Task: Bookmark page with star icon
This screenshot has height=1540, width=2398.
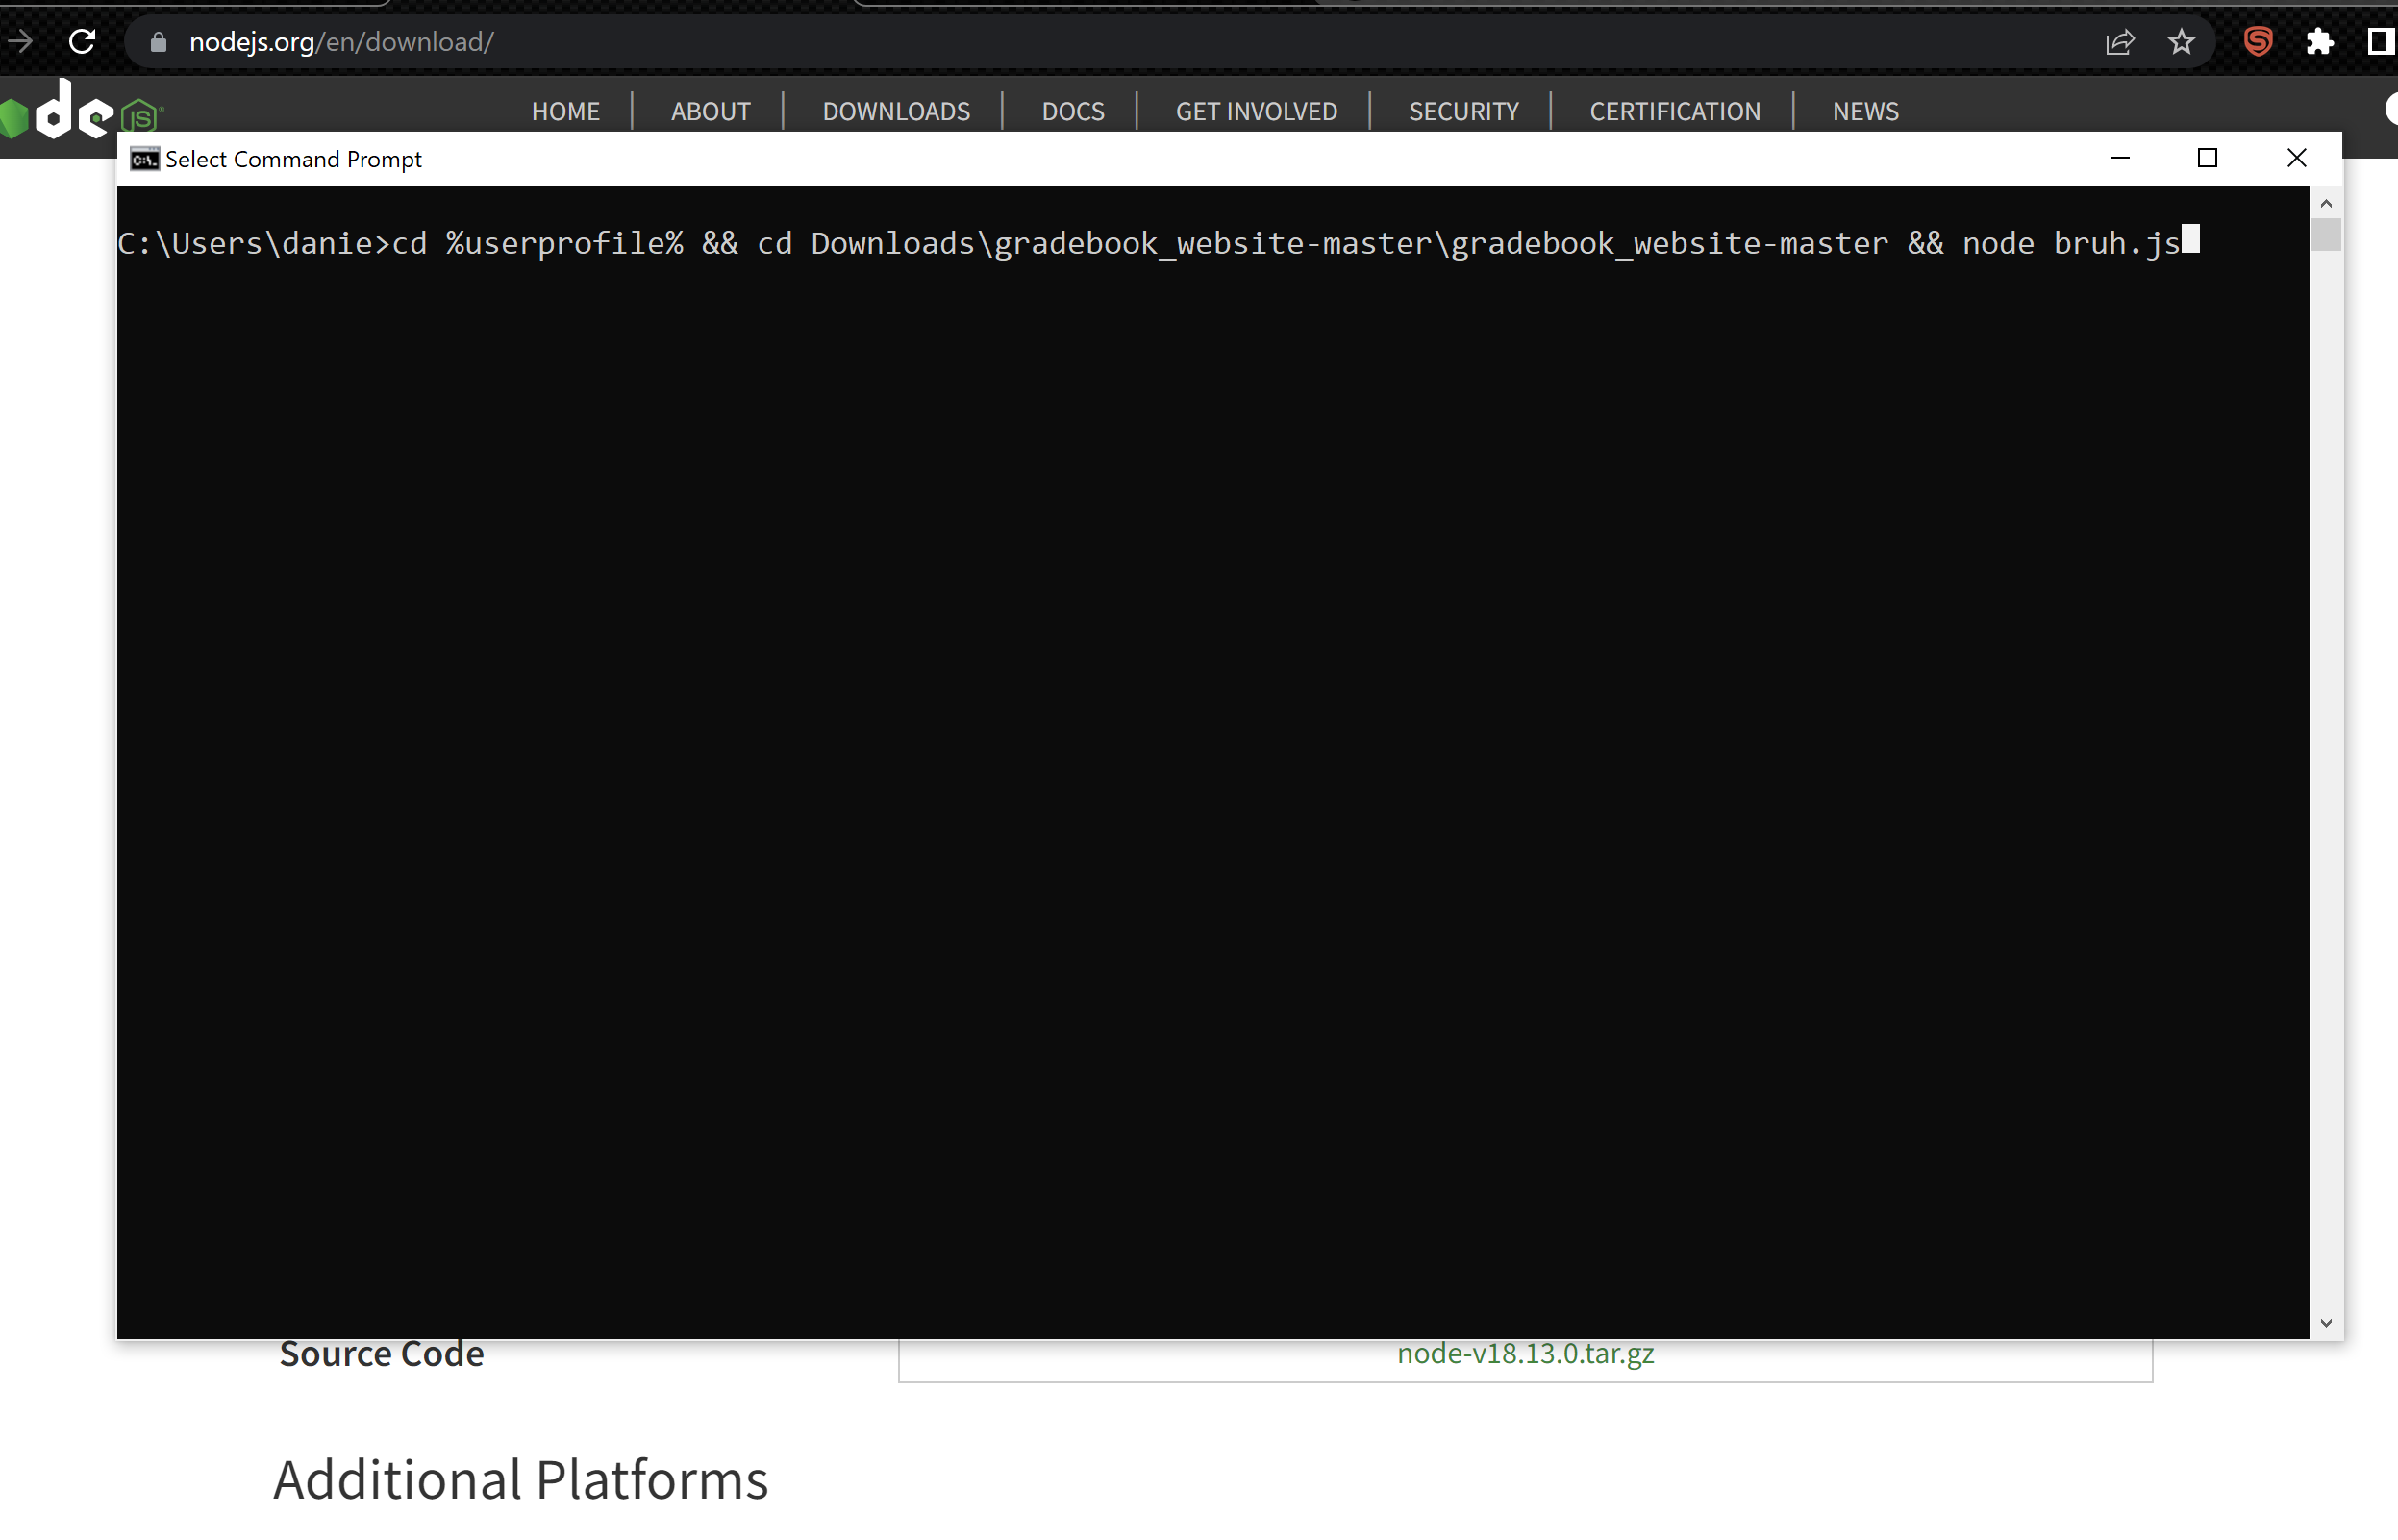Action: pos(2181,42)
